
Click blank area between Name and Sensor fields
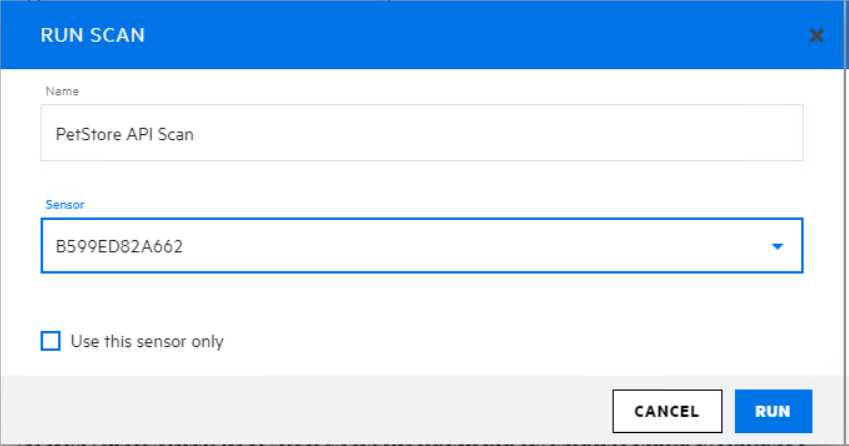[x=420, y=180]
